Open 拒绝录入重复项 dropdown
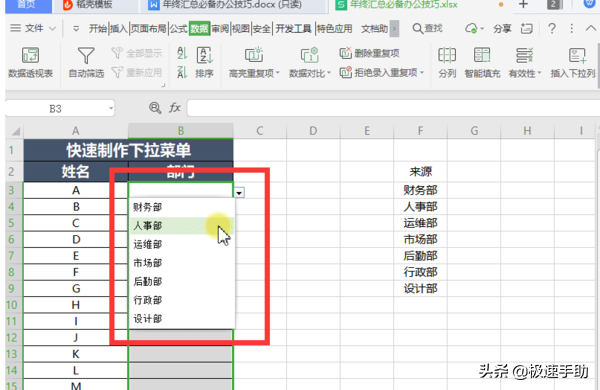Image resolution: width=600 pixels, height=390 pixels. click(382, 72)
